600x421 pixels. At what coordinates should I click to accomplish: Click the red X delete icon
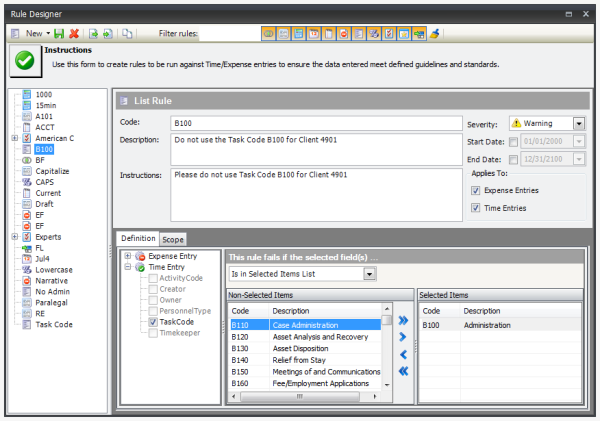point(75,33)
